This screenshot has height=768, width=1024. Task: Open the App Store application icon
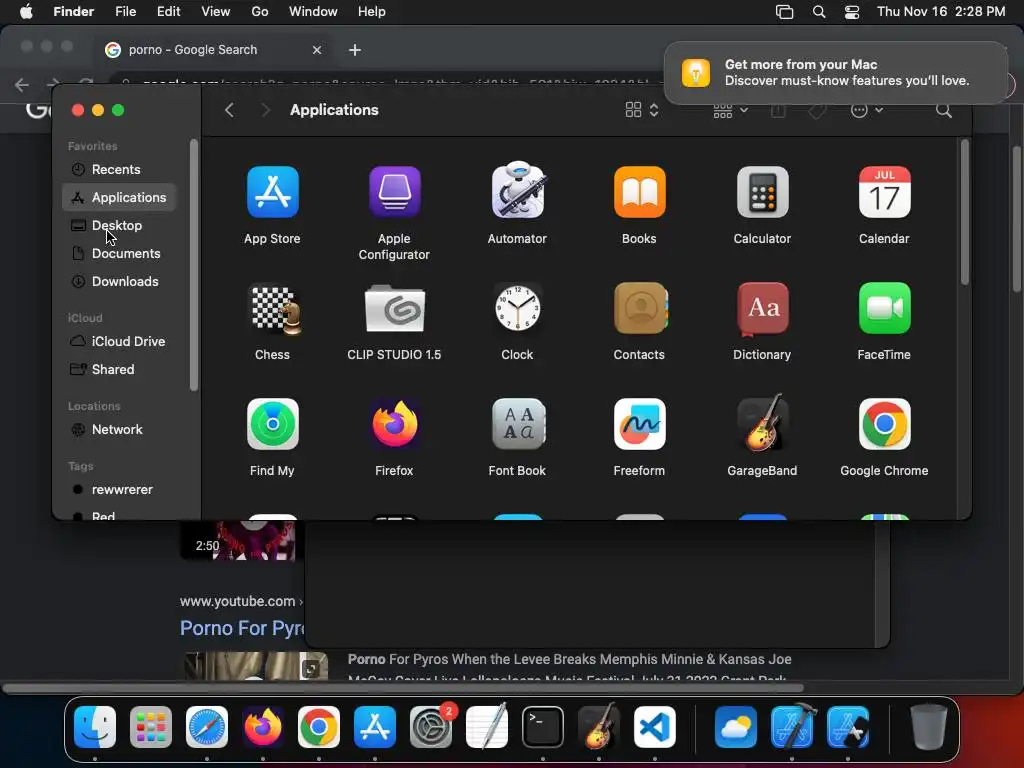[272, 192]
